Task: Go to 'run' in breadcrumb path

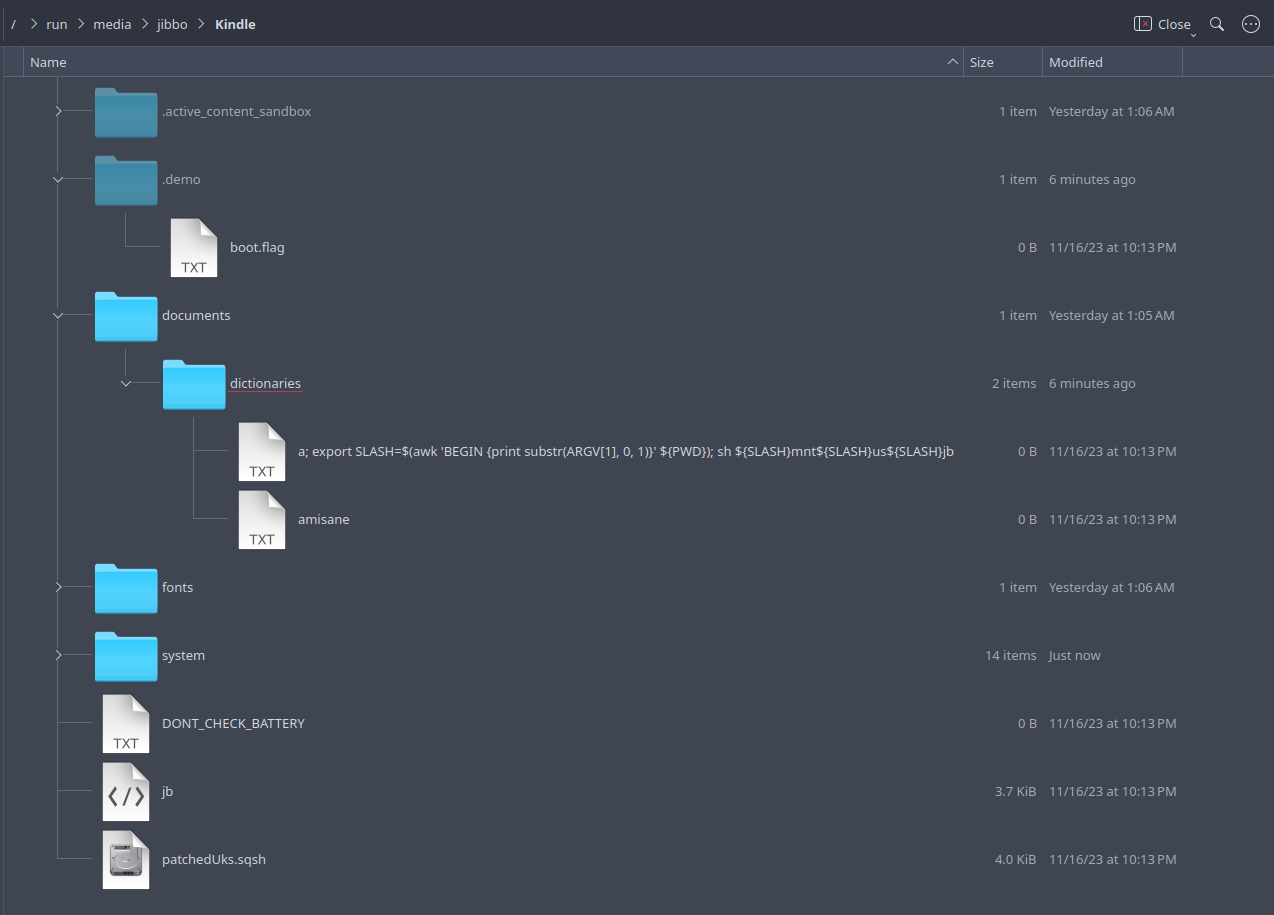Action: (57, 24)
